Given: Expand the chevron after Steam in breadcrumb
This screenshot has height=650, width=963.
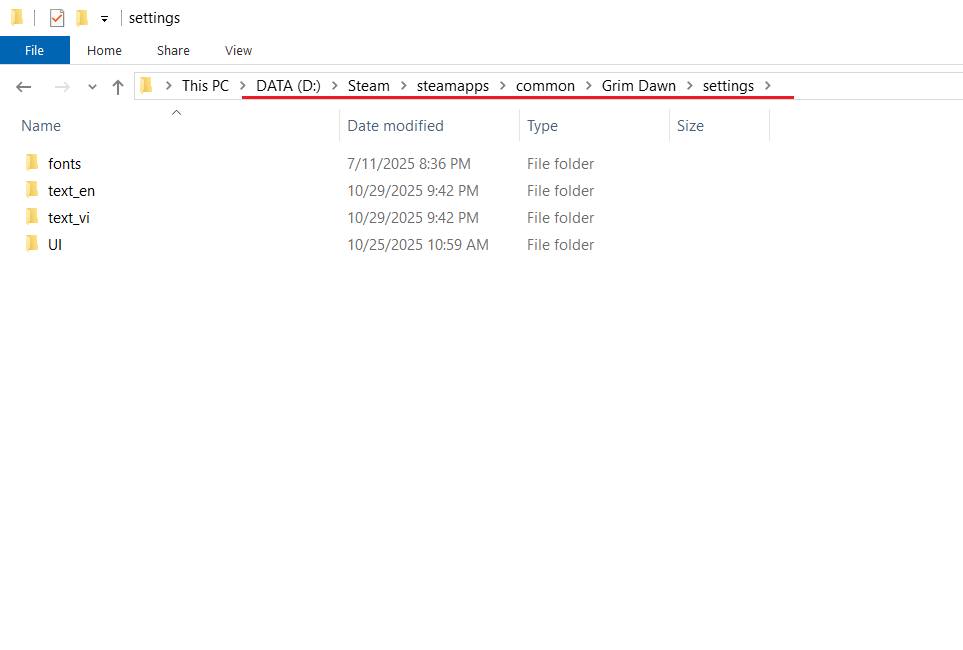Looking at the screenshot, I should (x=403, y=86).
